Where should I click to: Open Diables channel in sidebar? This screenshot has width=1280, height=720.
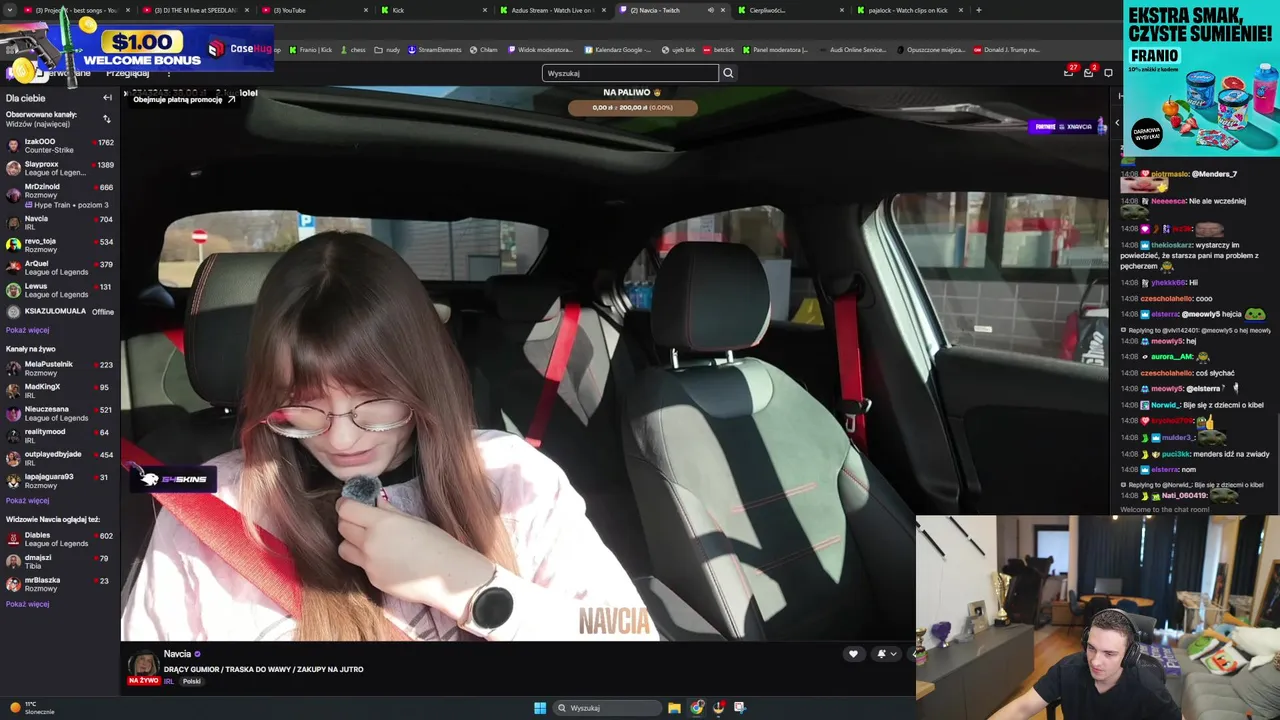click(x=59, y=539)
